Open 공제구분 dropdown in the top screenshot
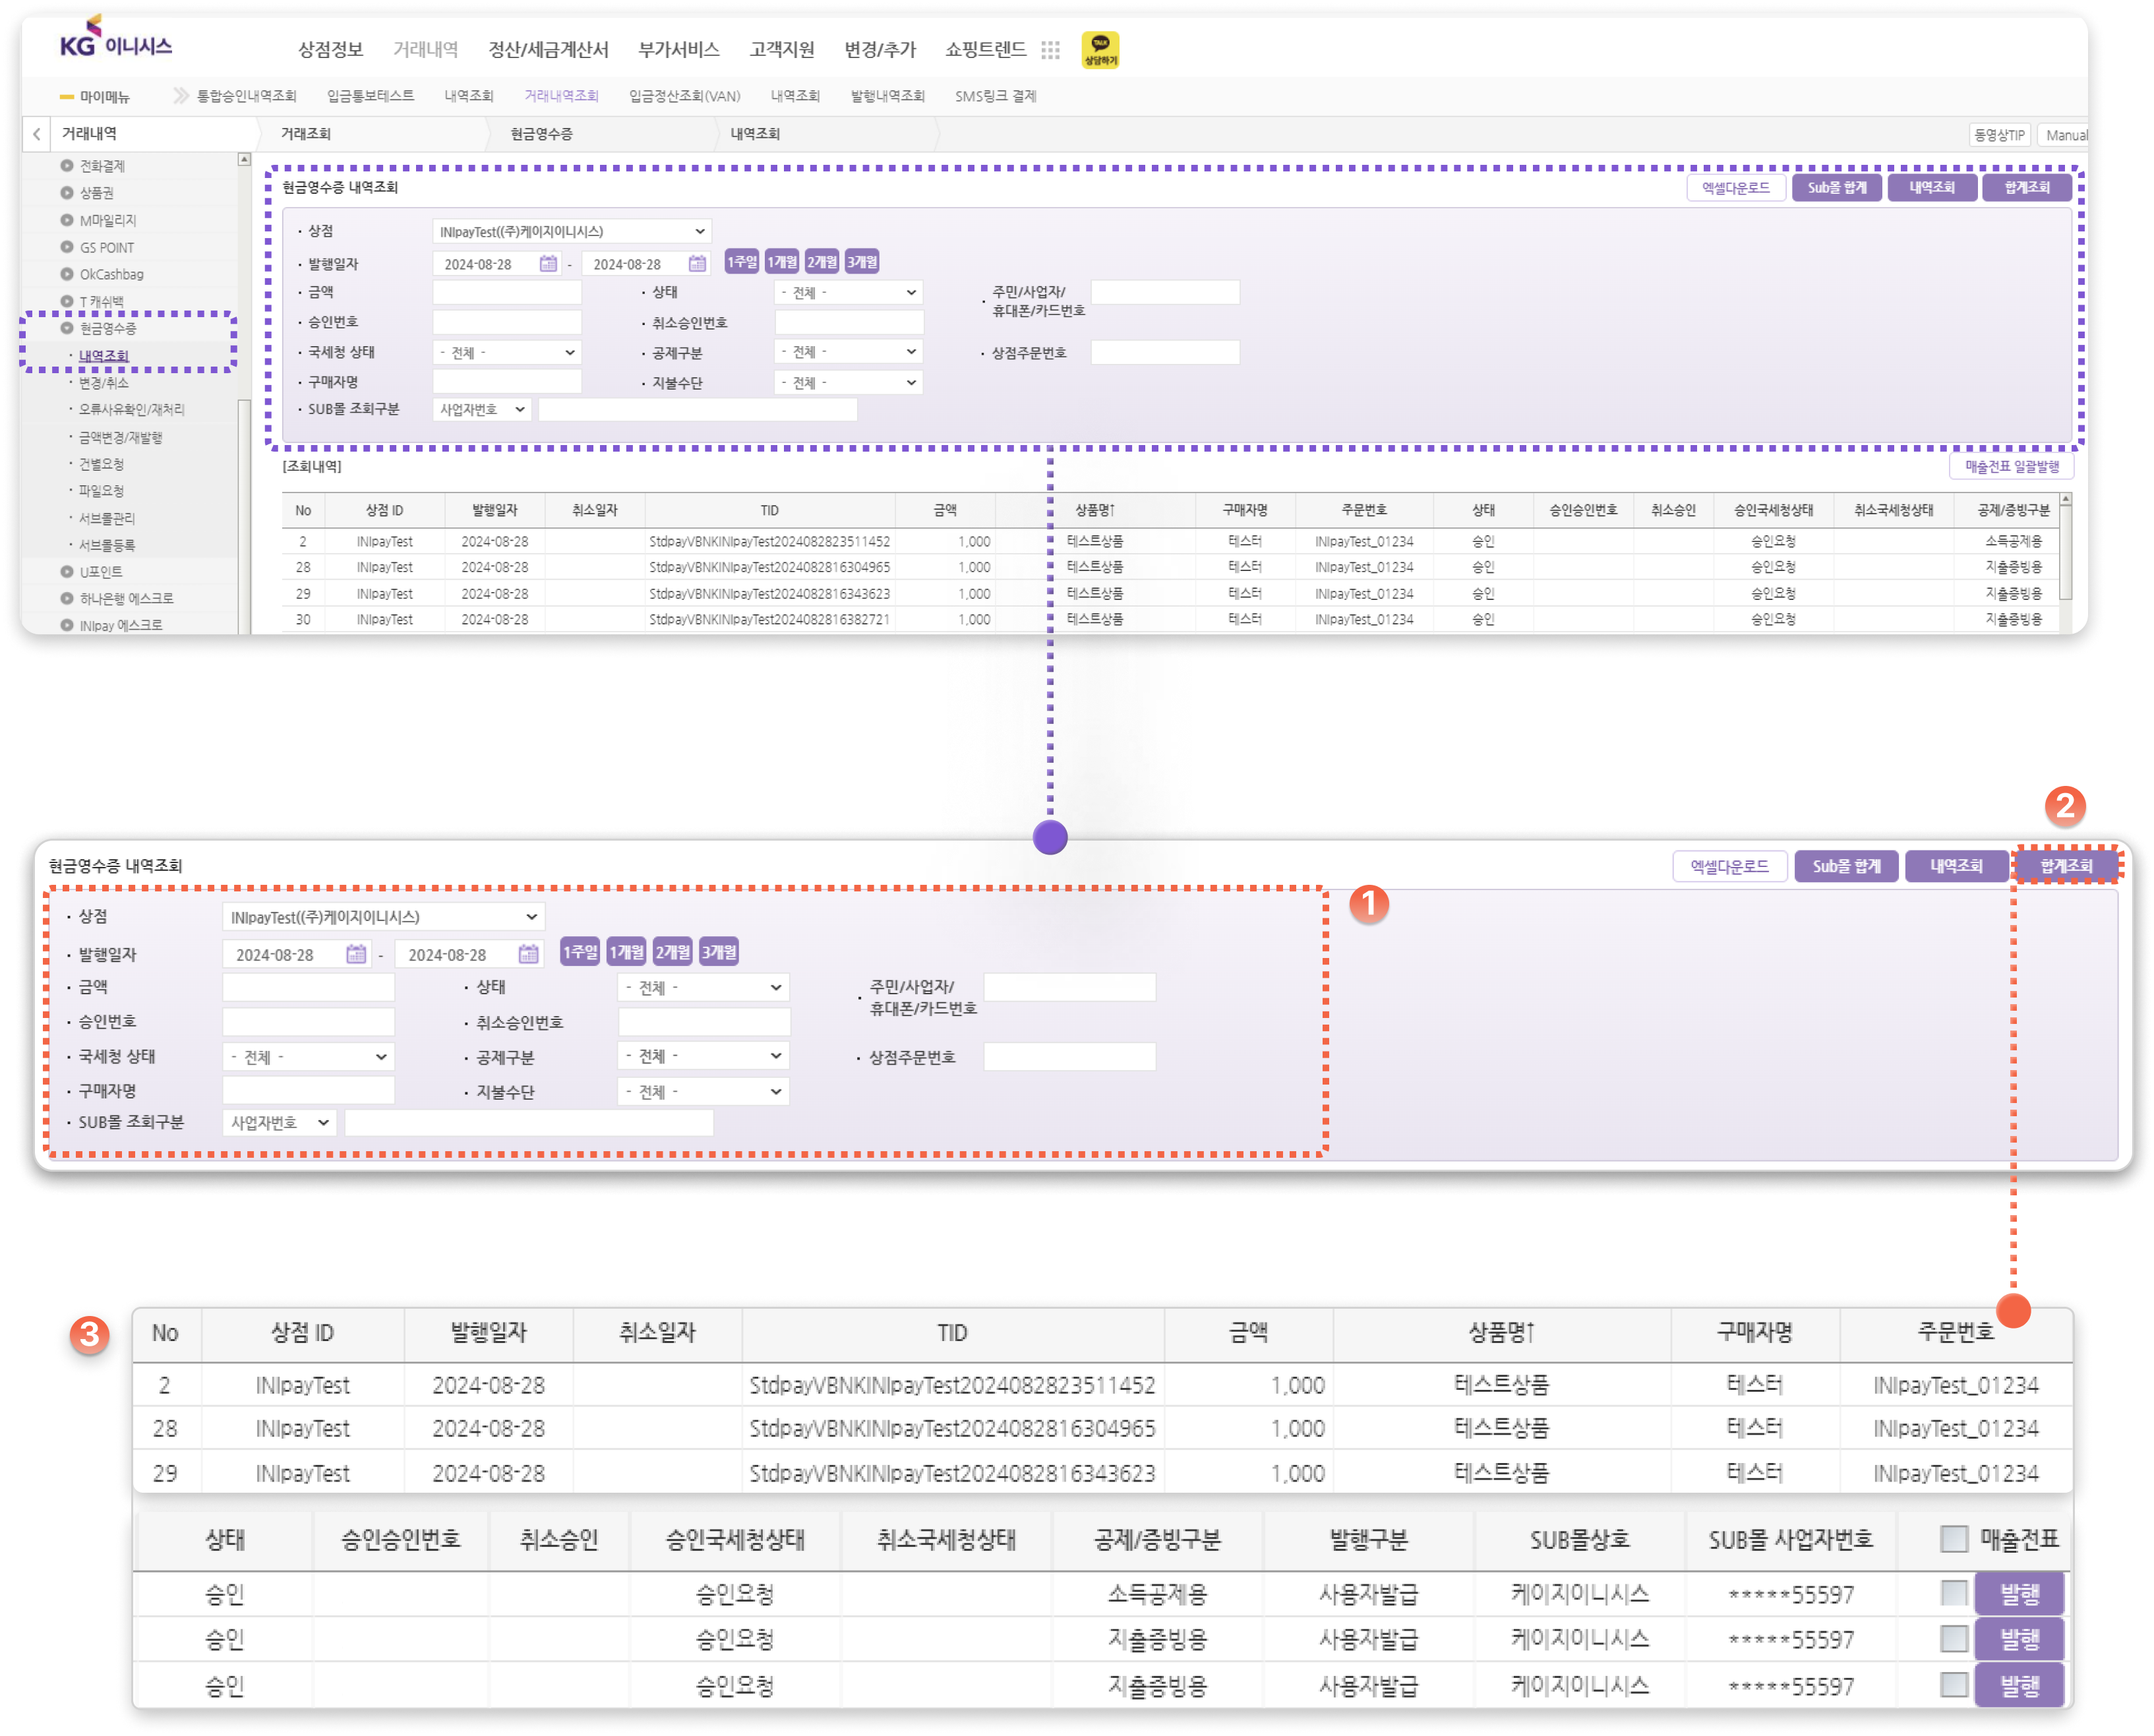The image size is (2154, 1736). click(x=848, y=351)
